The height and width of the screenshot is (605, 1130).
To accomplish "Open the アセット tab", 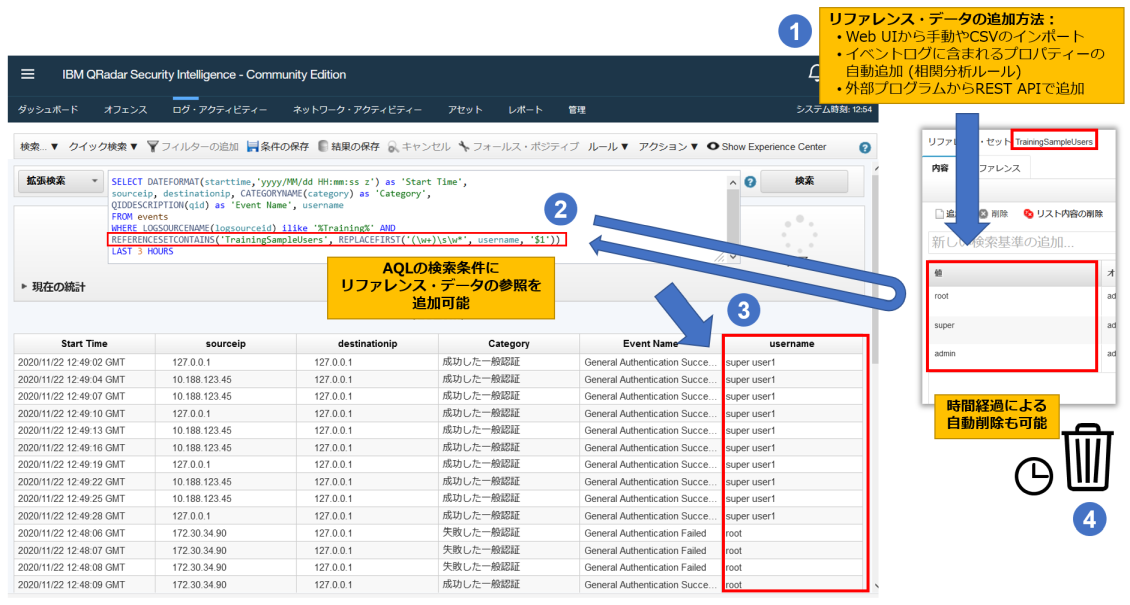I will (x=465, y=109).
